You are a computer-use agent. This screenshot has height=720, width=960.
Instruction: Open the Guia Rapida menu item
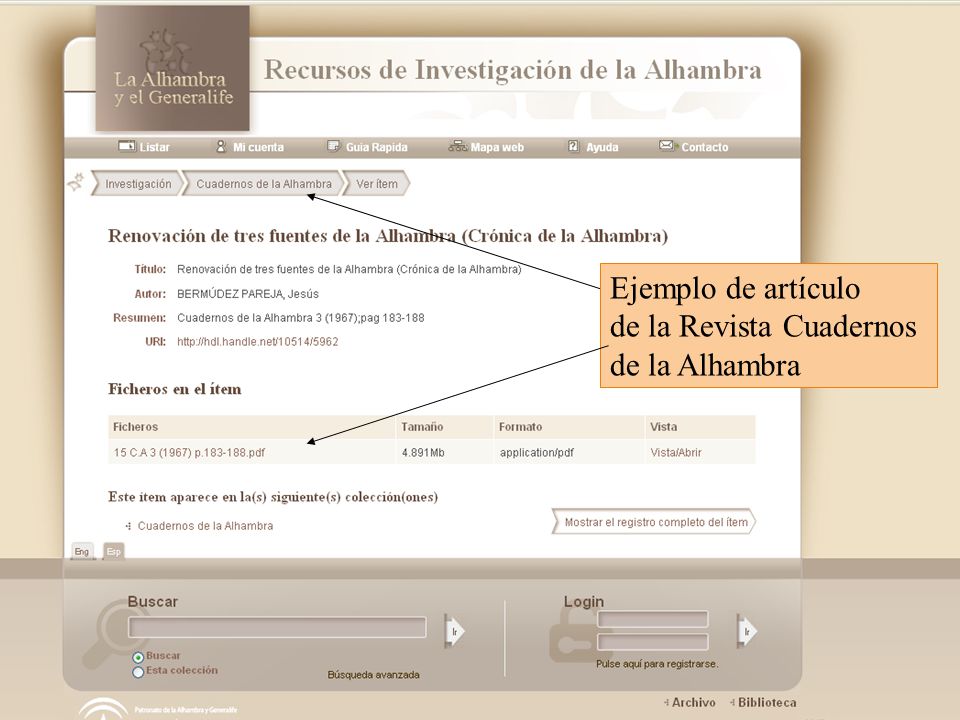click(367, 147)
